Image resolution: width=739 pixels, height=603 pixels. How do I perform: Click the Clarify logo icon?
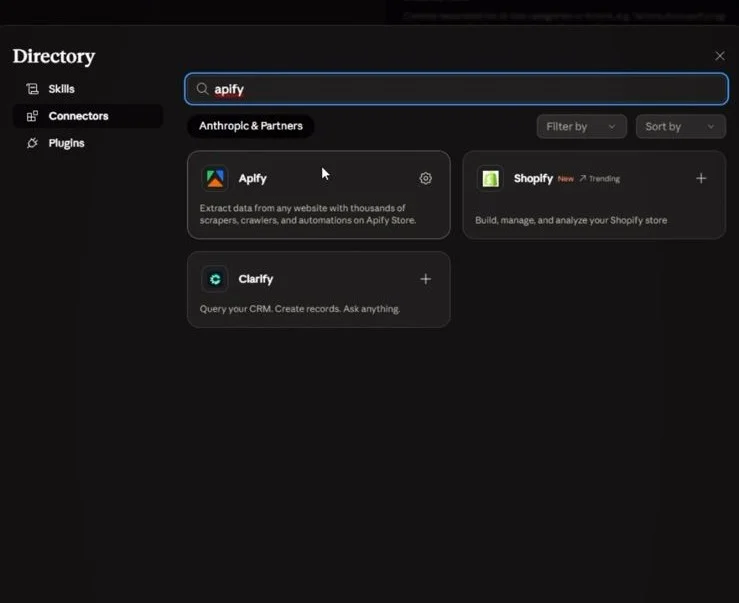pyautogui.click(x=215, y=279)
